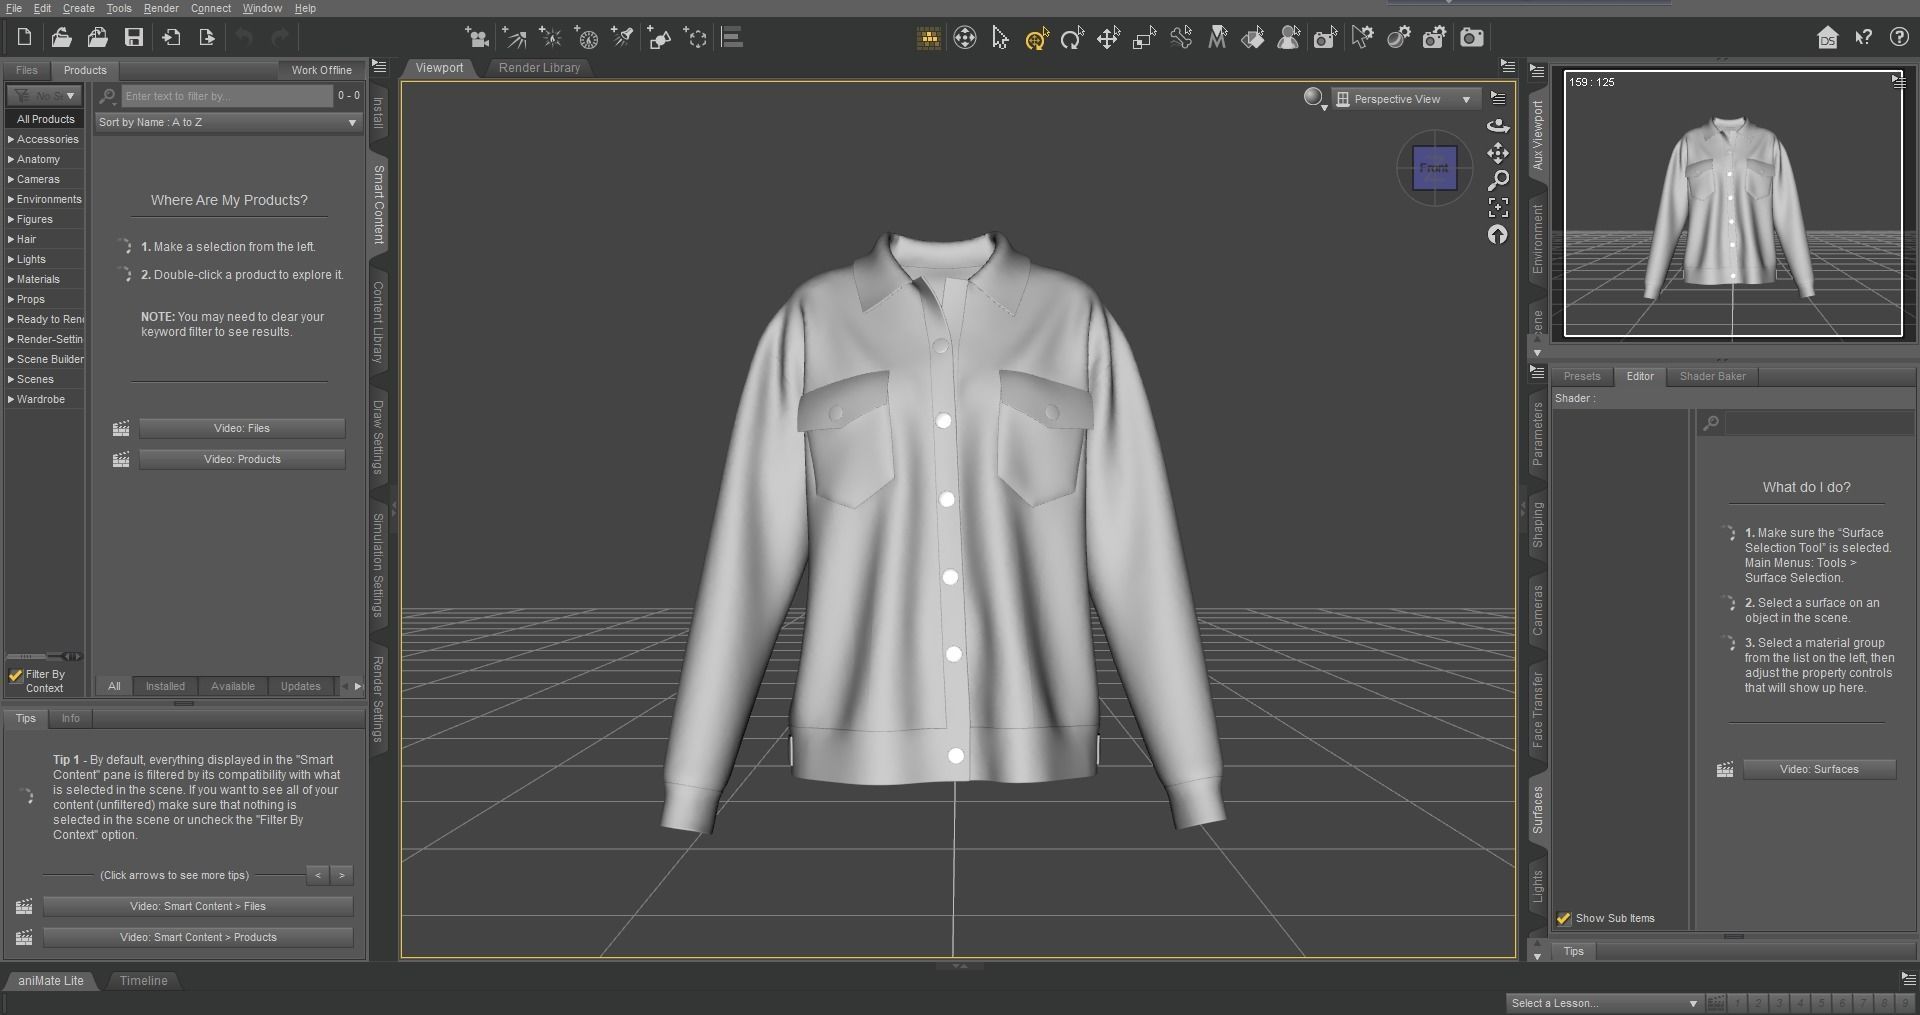The width and height of the screenshot is (1920, 1015).
Task: Click the viewport Orbit control
Action: pos(1498,126)
